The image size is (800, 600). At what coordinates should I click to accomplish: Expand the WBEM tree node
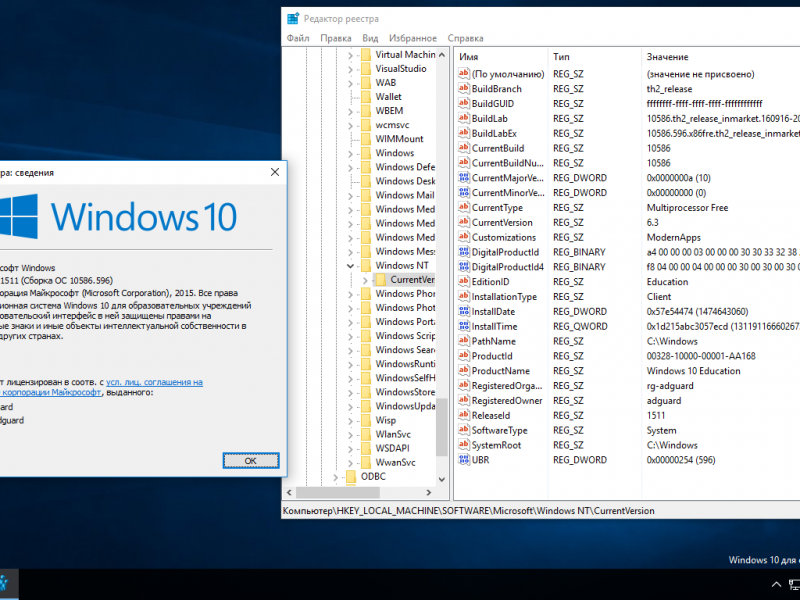coord(351,111)
